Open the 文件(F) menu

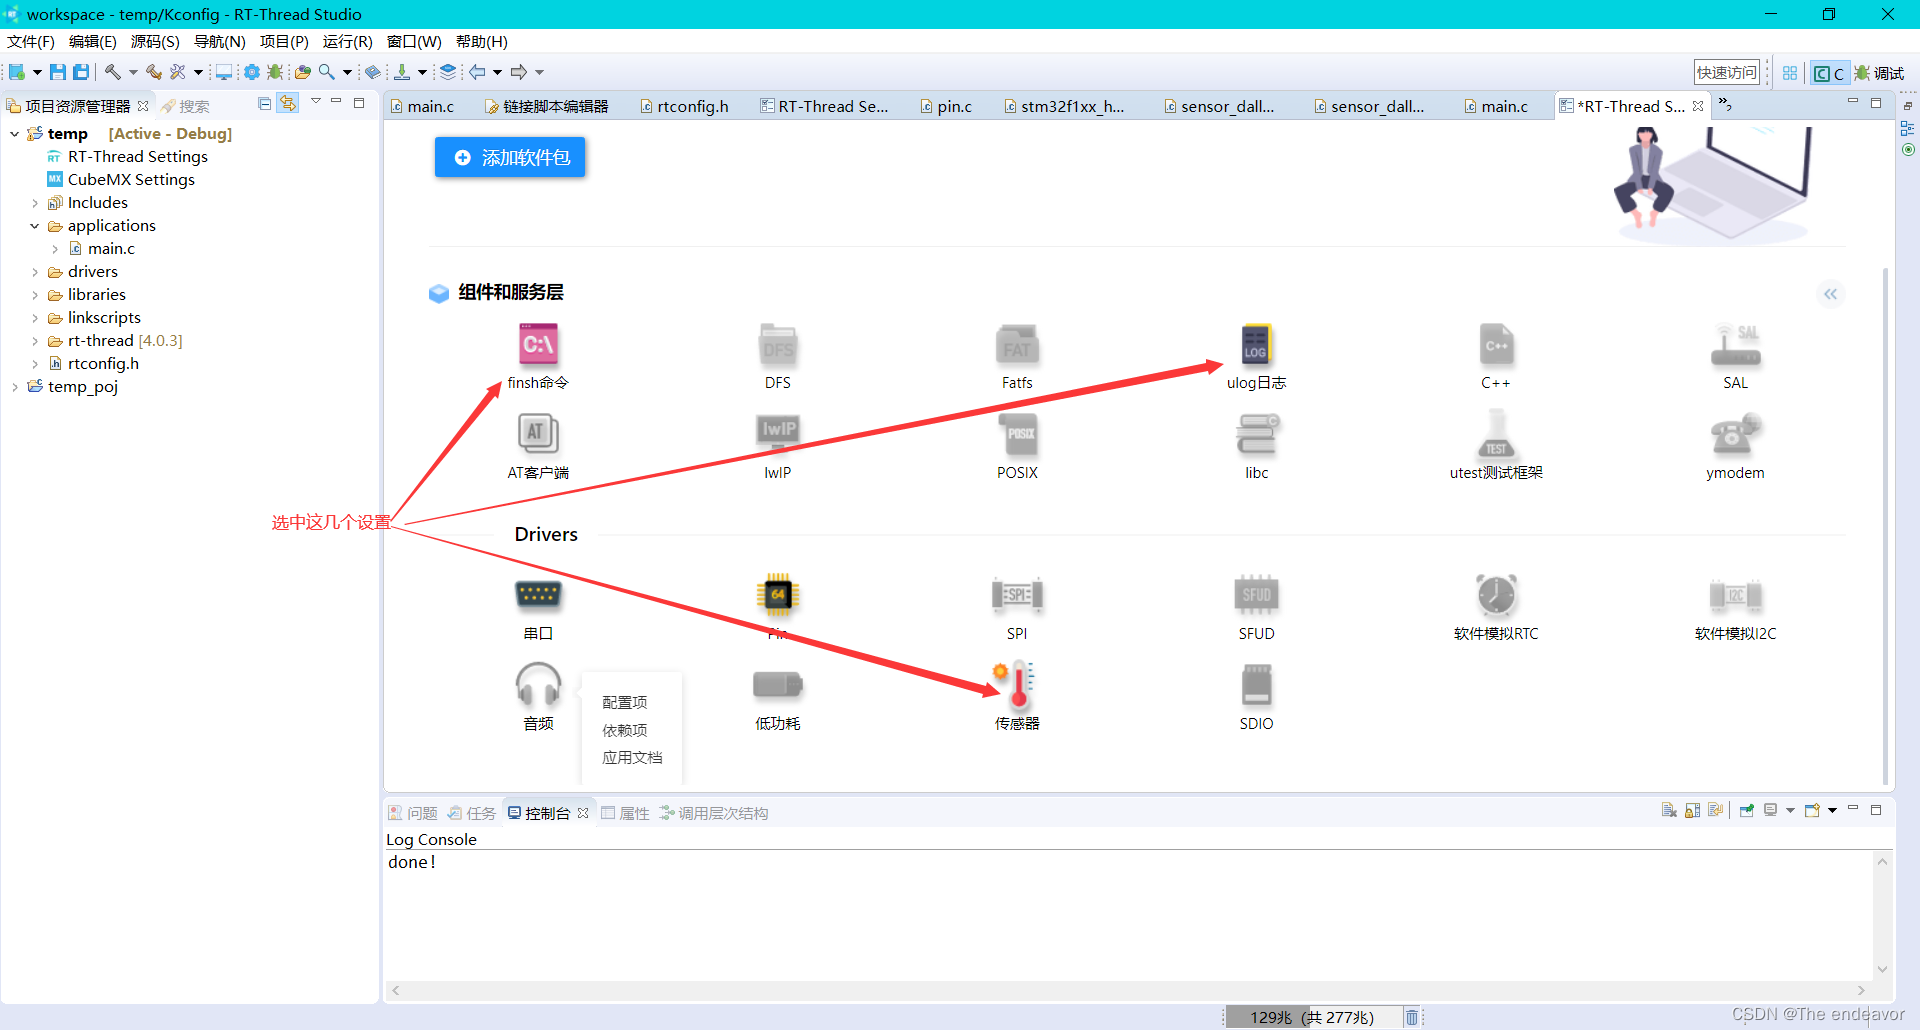[x=31, y=42]
